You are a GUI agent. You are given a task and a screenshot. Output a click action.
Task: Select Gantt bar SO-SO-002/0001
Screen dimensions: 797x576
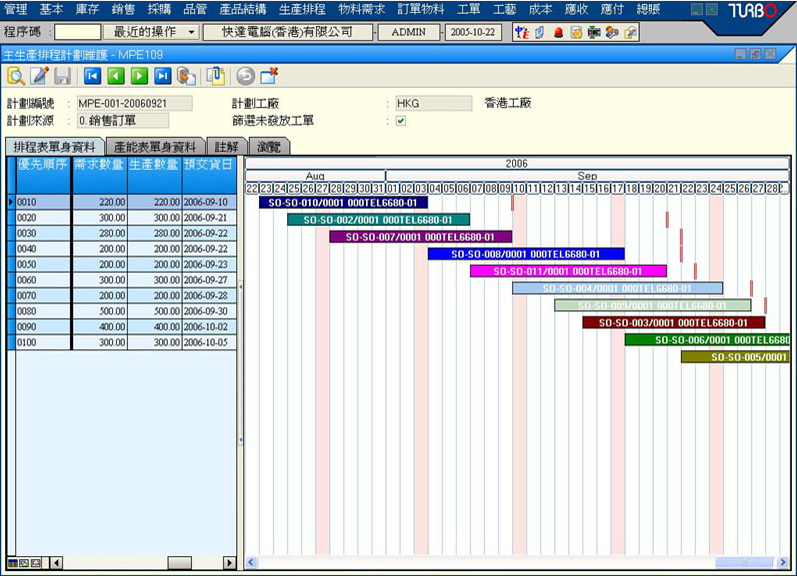point(378,220)
